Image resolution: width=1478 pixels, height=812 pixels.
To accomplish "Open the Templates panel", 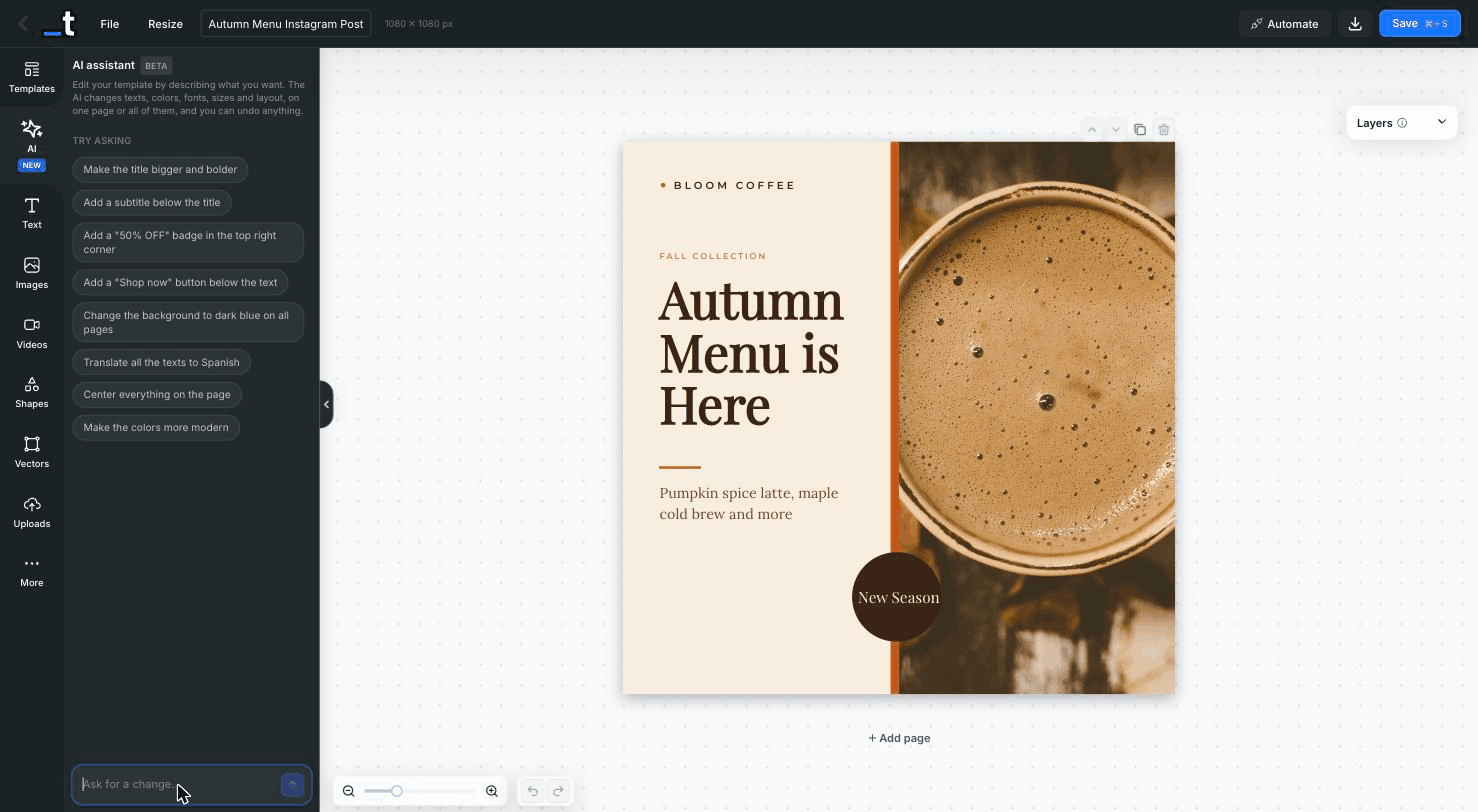I will [32, 77].
